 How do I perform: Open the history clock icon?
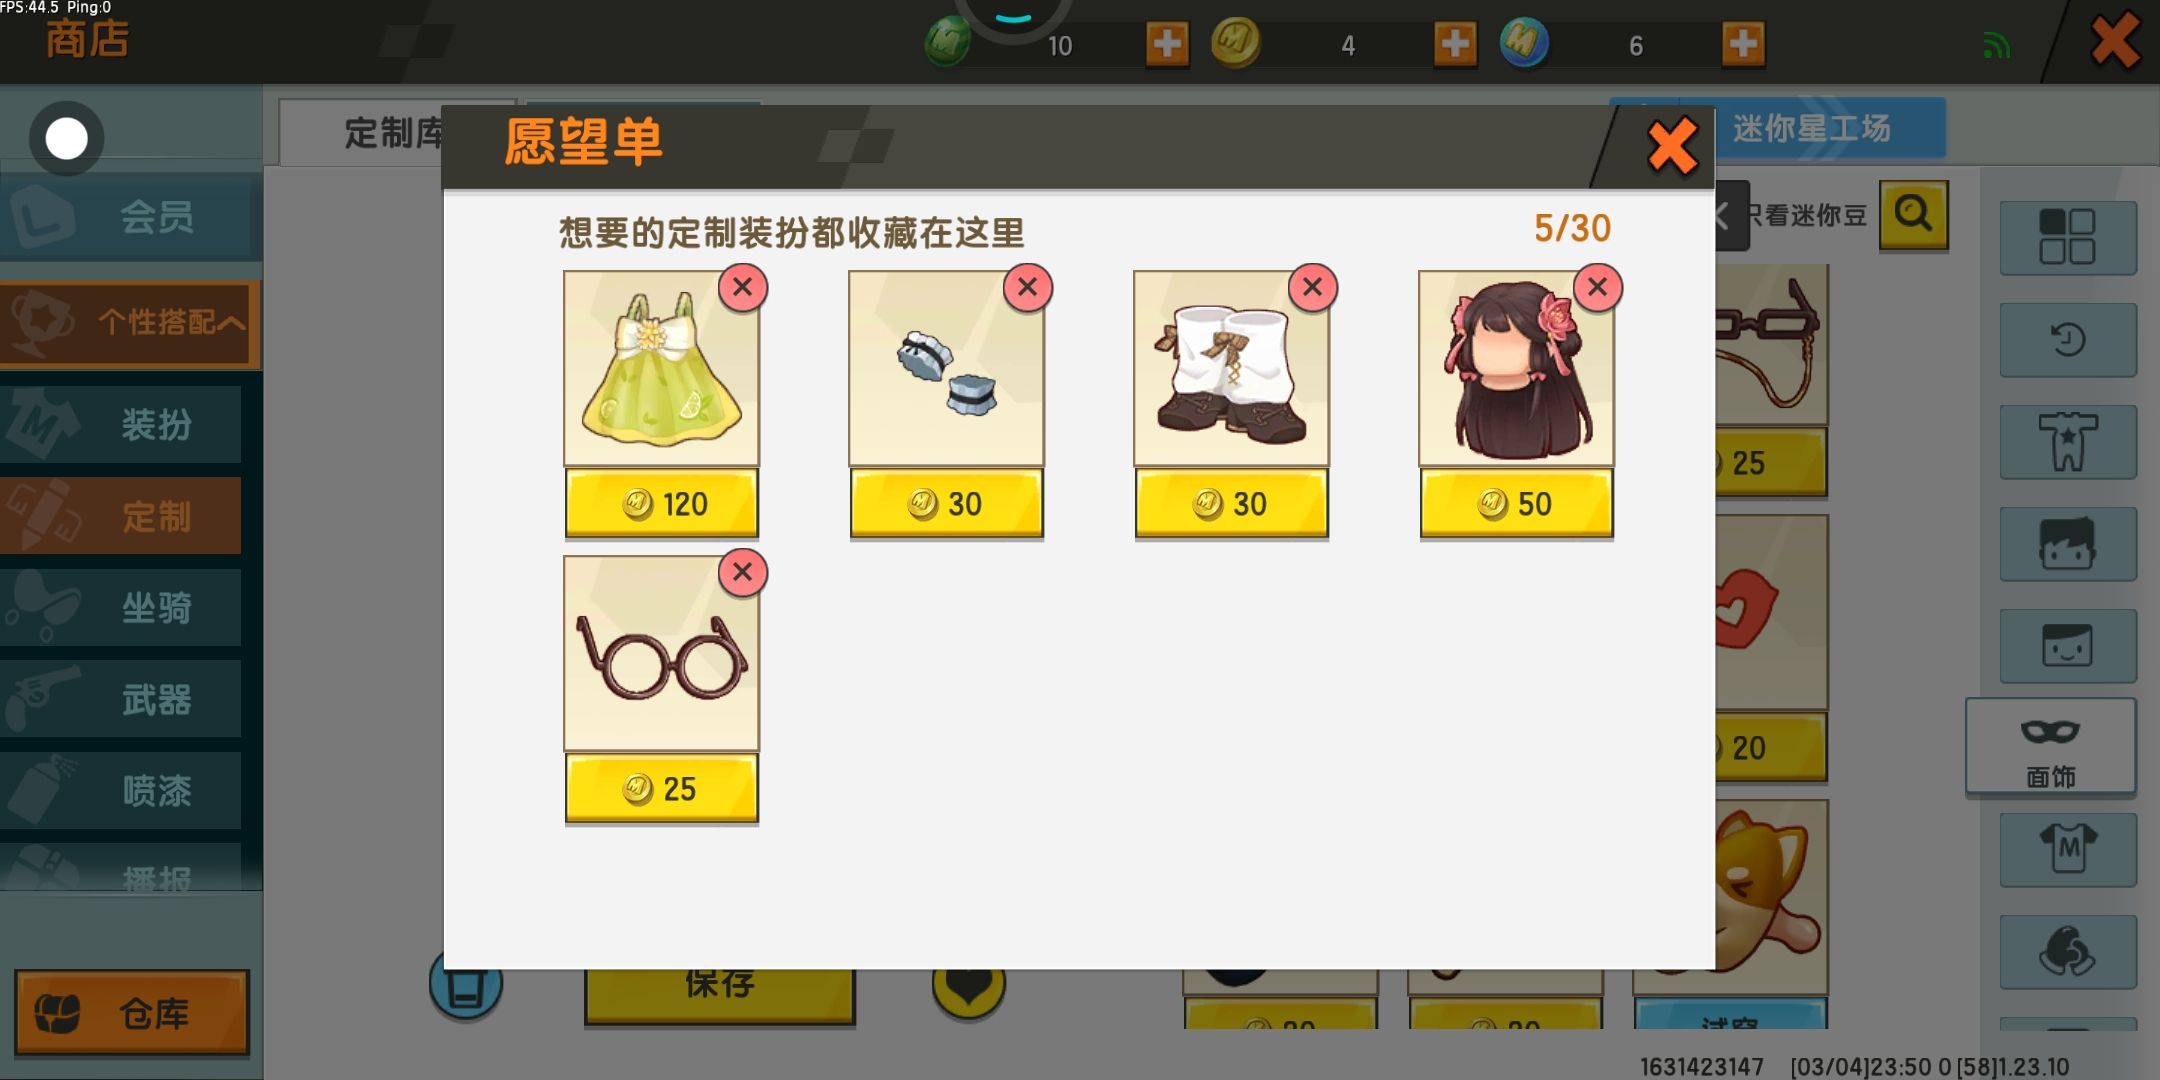point(2067,340)
